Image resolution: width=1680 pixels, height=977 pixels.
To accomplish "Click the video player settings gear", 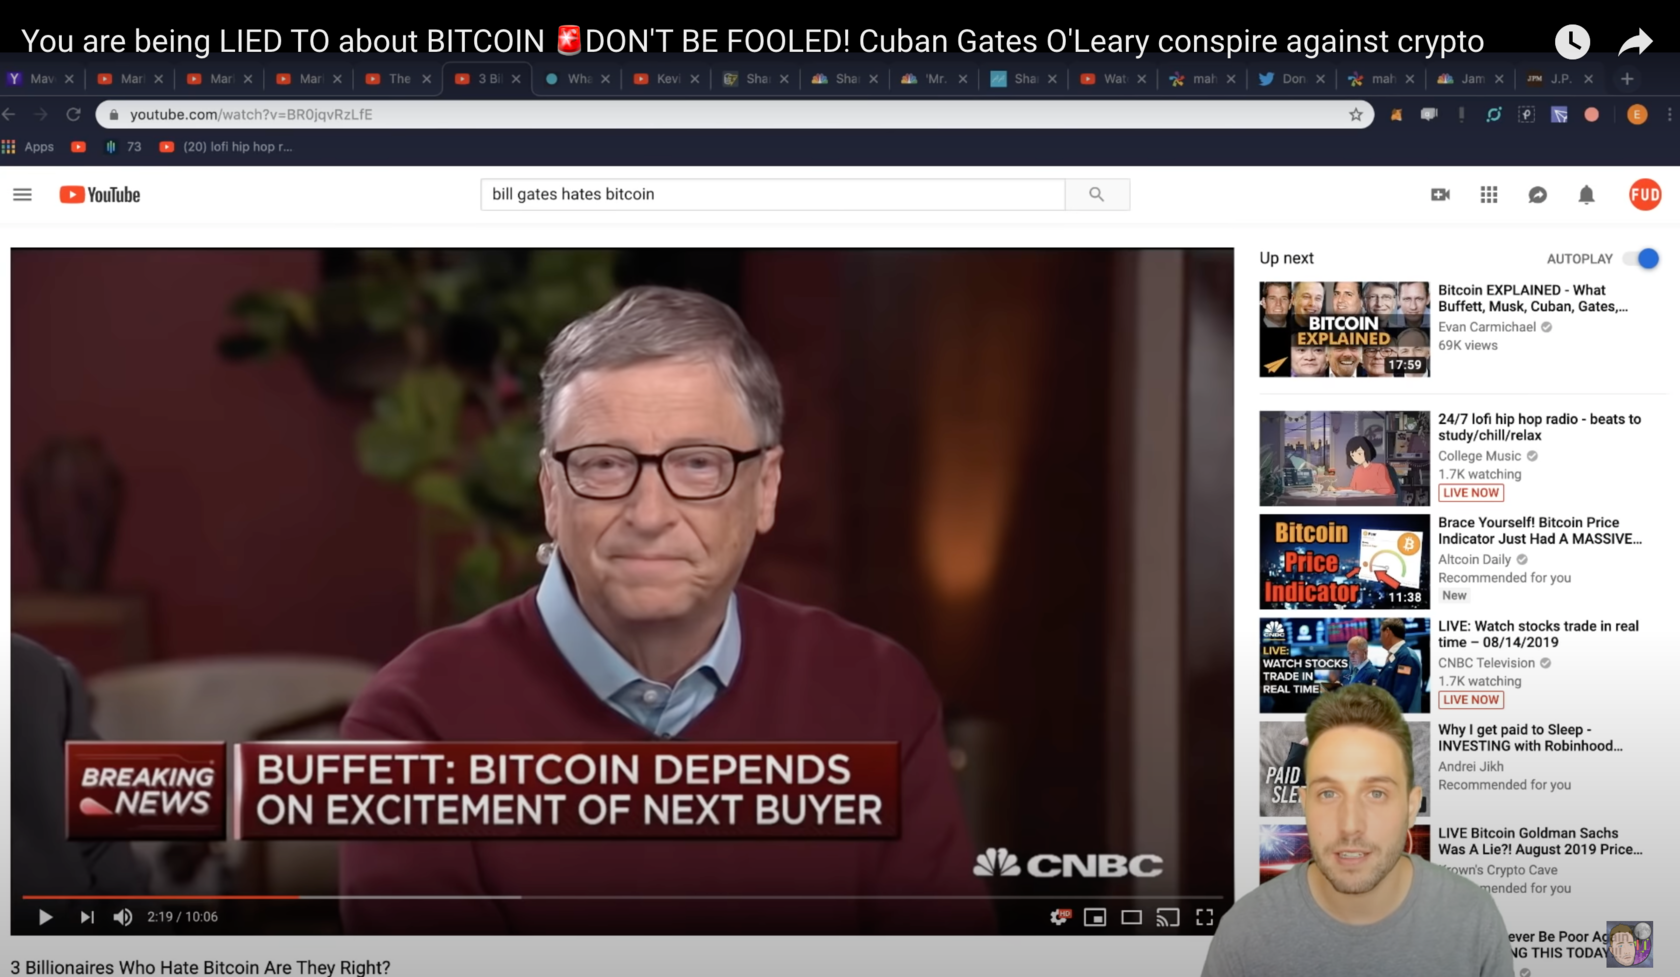I will tap(1059, 916).
